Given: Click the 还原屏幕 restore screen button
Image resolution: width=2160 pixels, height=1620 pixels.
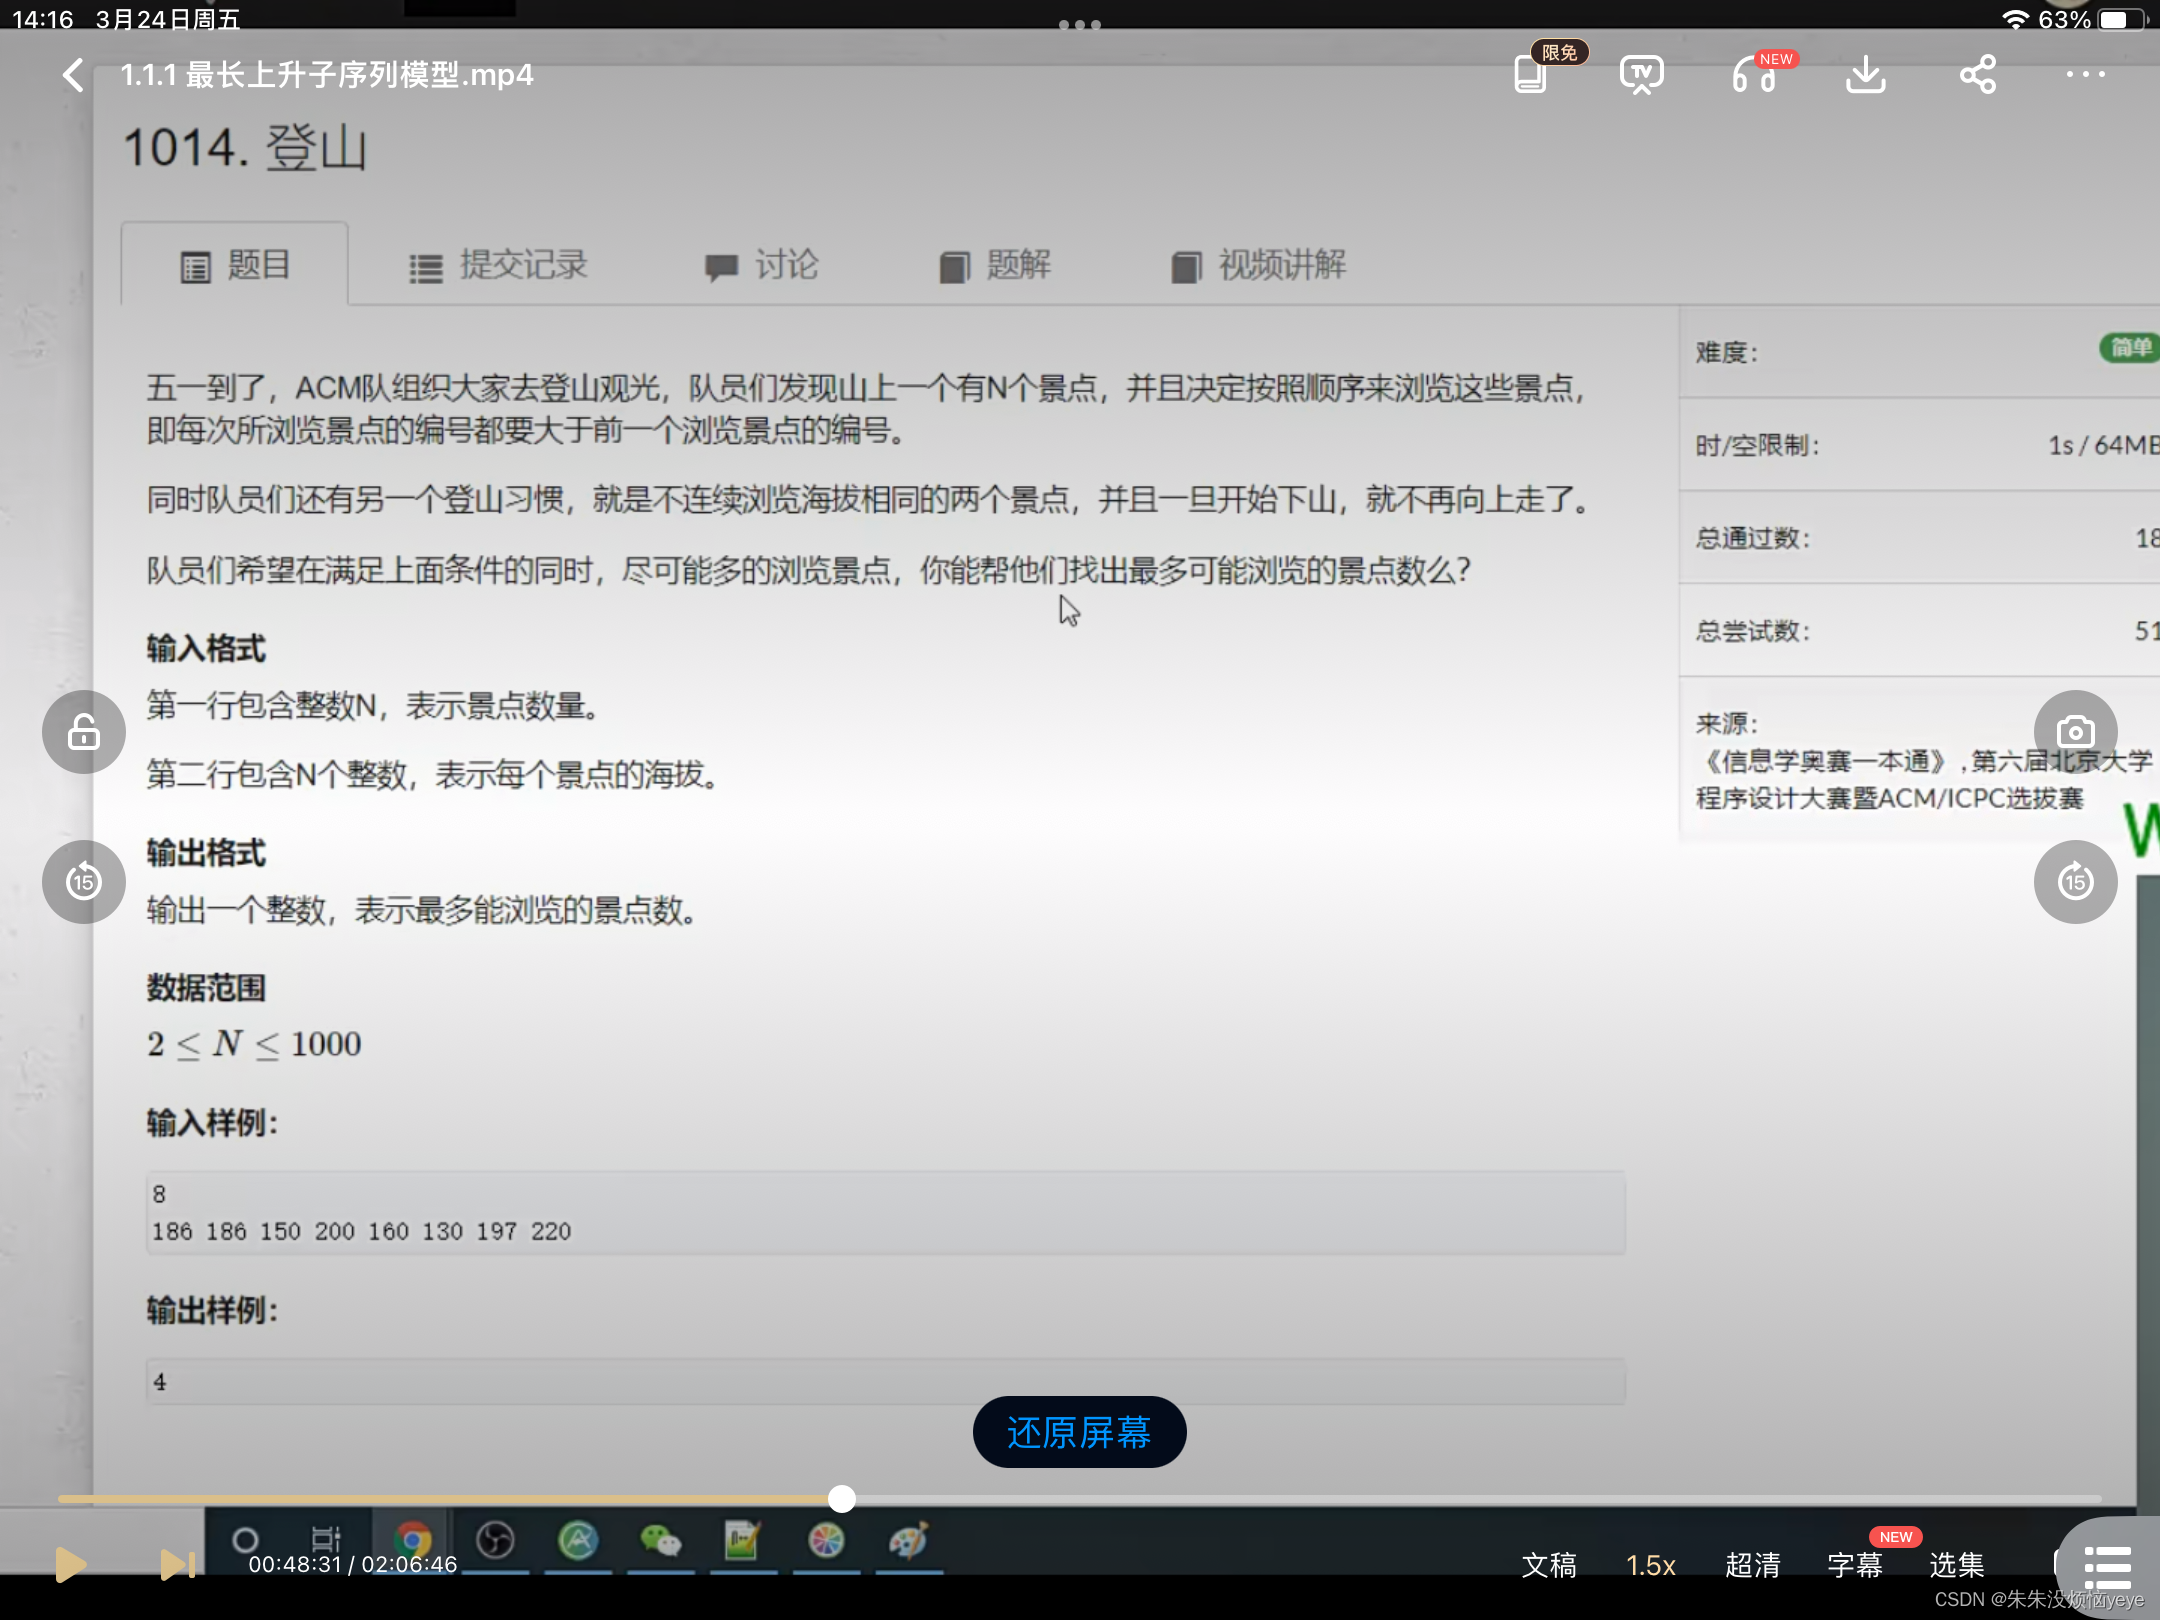Looking at the screenshot, I should (1079, 1432).
